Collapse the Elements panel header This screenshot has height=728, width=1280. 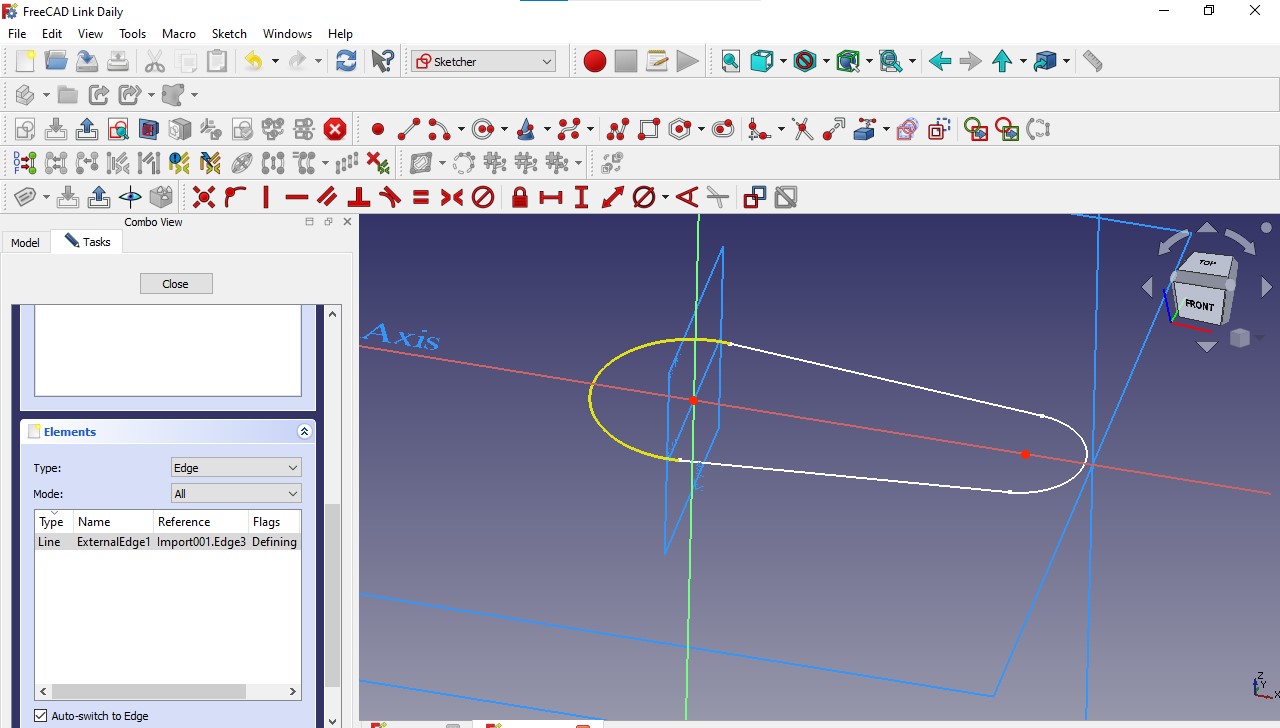point(305,431)
